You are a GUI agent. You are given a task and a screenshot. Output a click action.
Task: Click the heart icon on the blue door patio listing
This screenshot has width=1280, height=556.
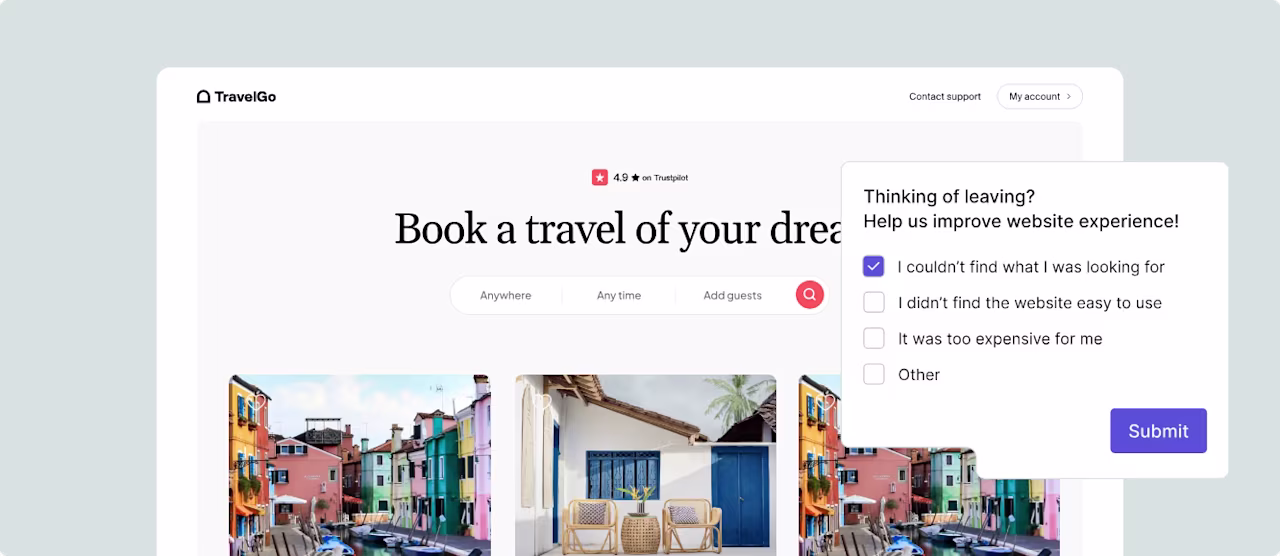(x=544, y=402)
